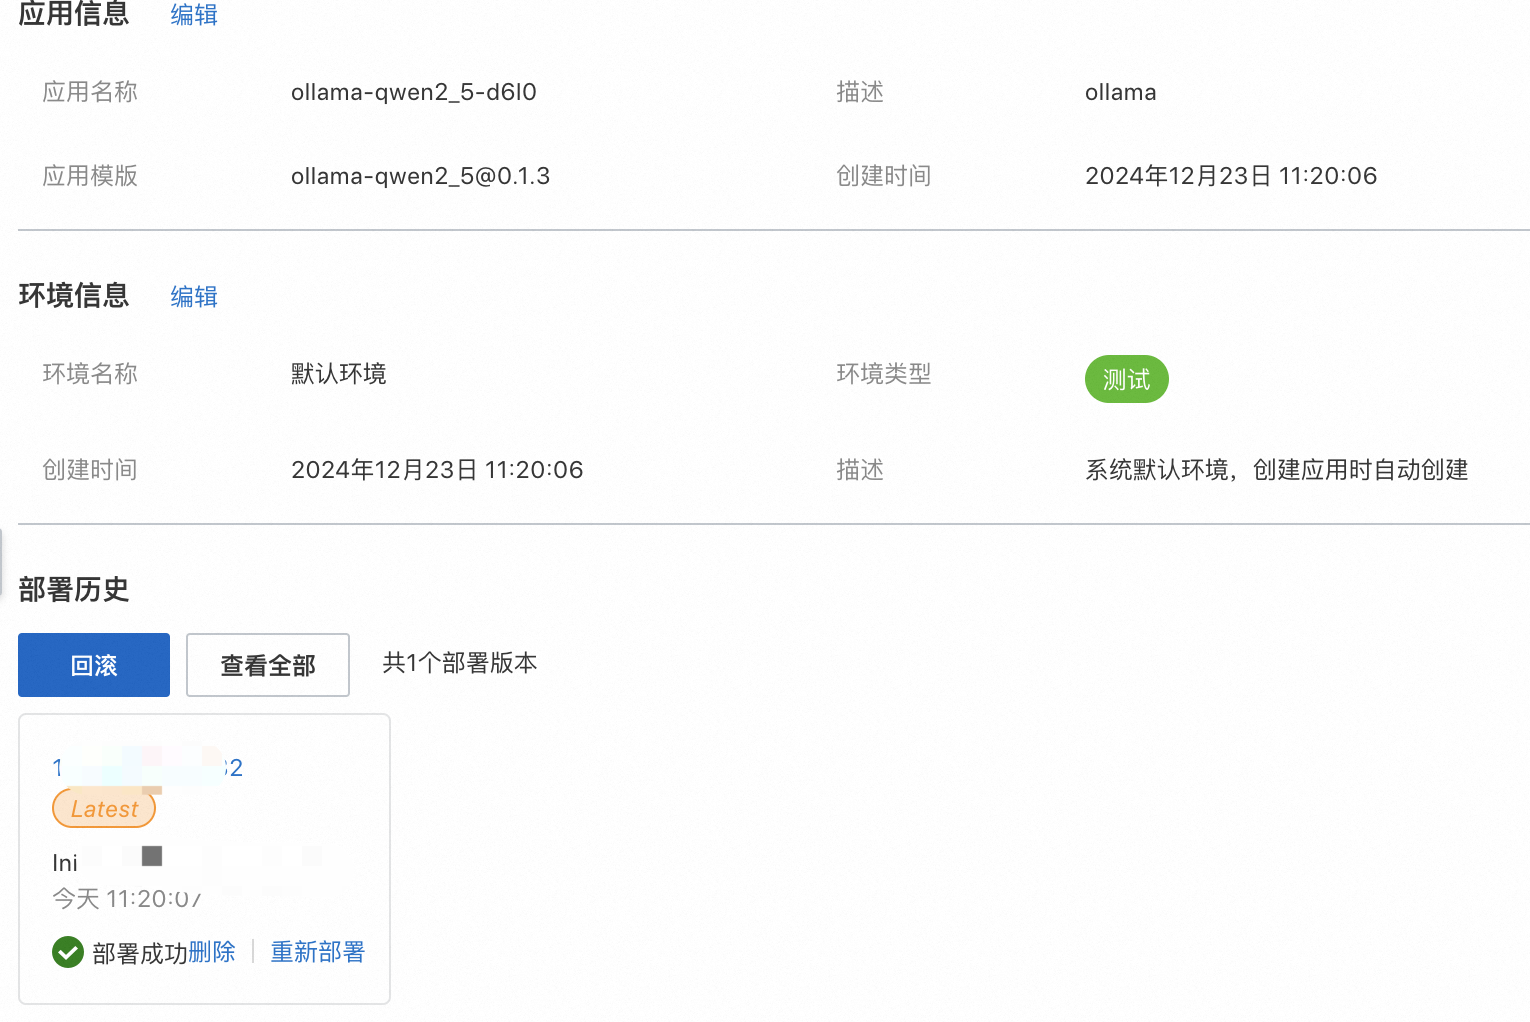The width and height of the screenshot is (1530, 1022).
Task: Click environment name value 默认环境
Action: point(339,374)
